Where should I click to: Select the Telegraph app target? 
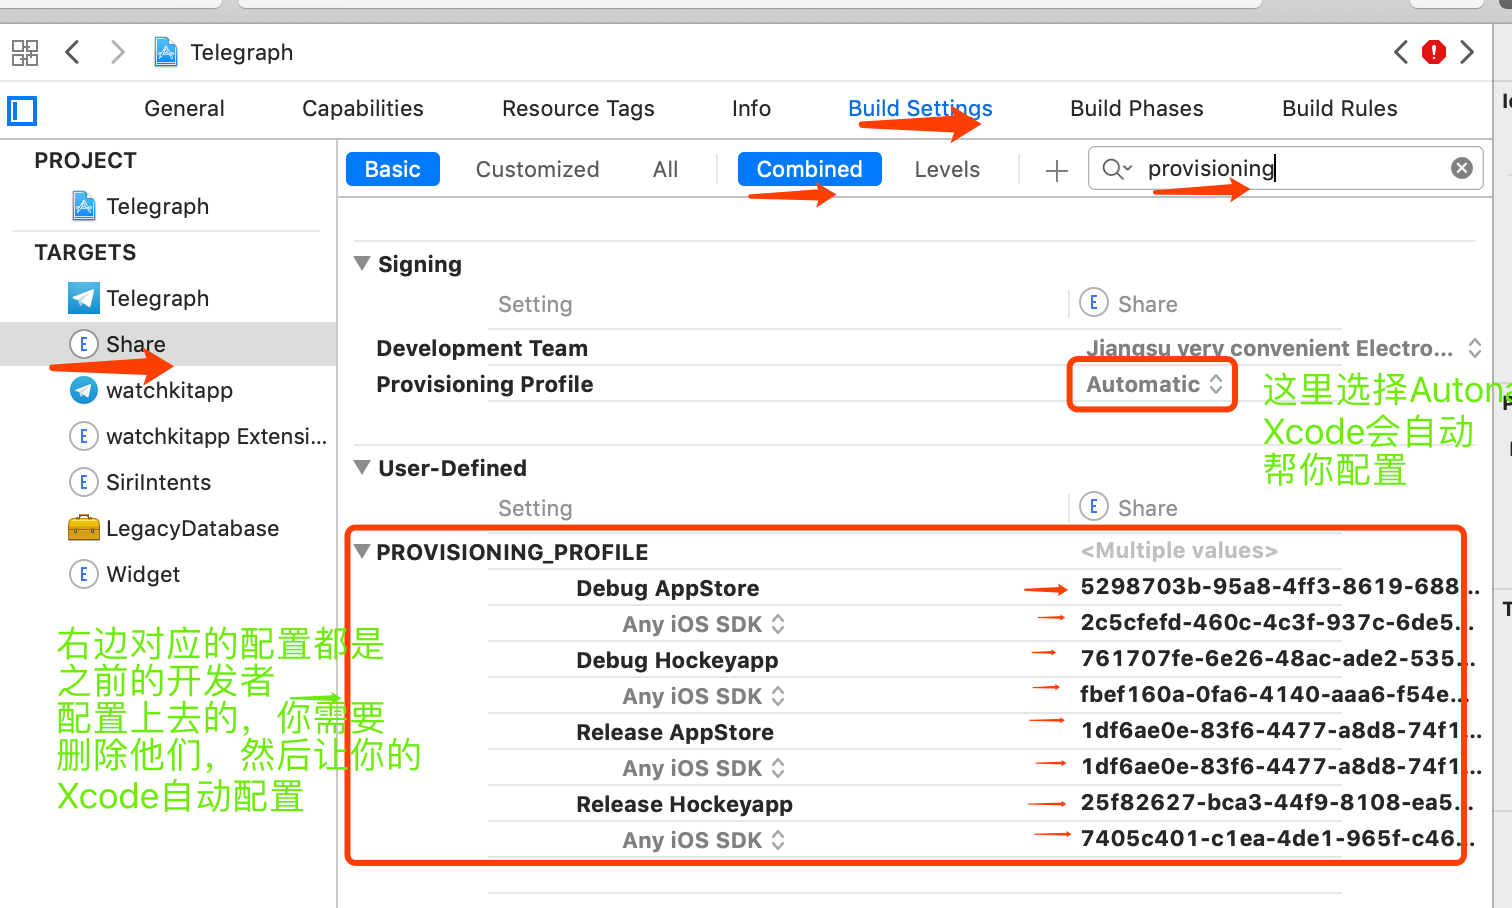click(x=139, y=298)
